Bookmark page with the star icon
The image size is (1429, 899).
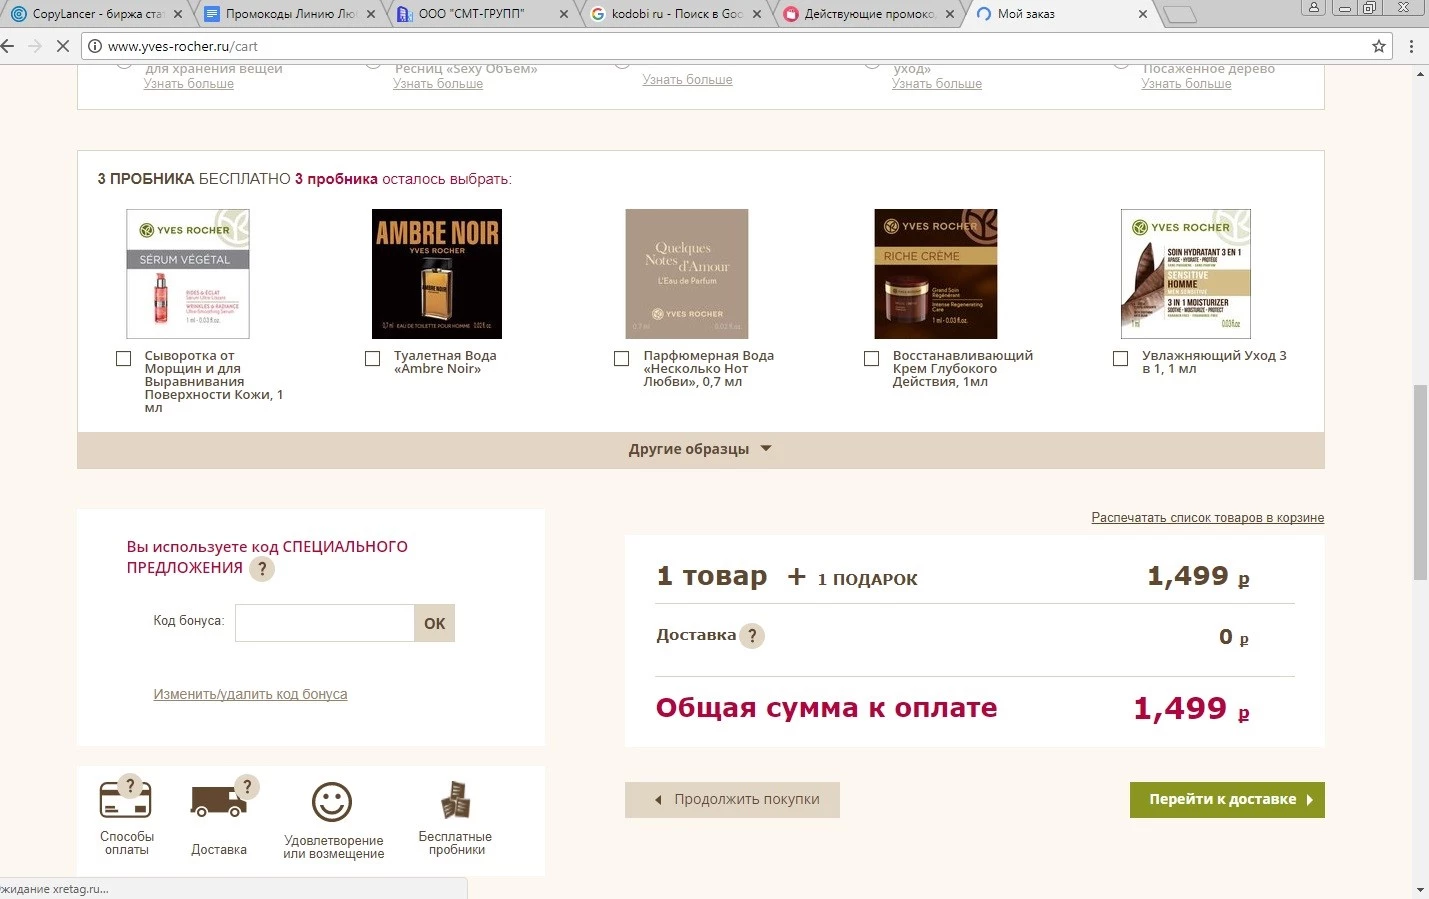1379,46
